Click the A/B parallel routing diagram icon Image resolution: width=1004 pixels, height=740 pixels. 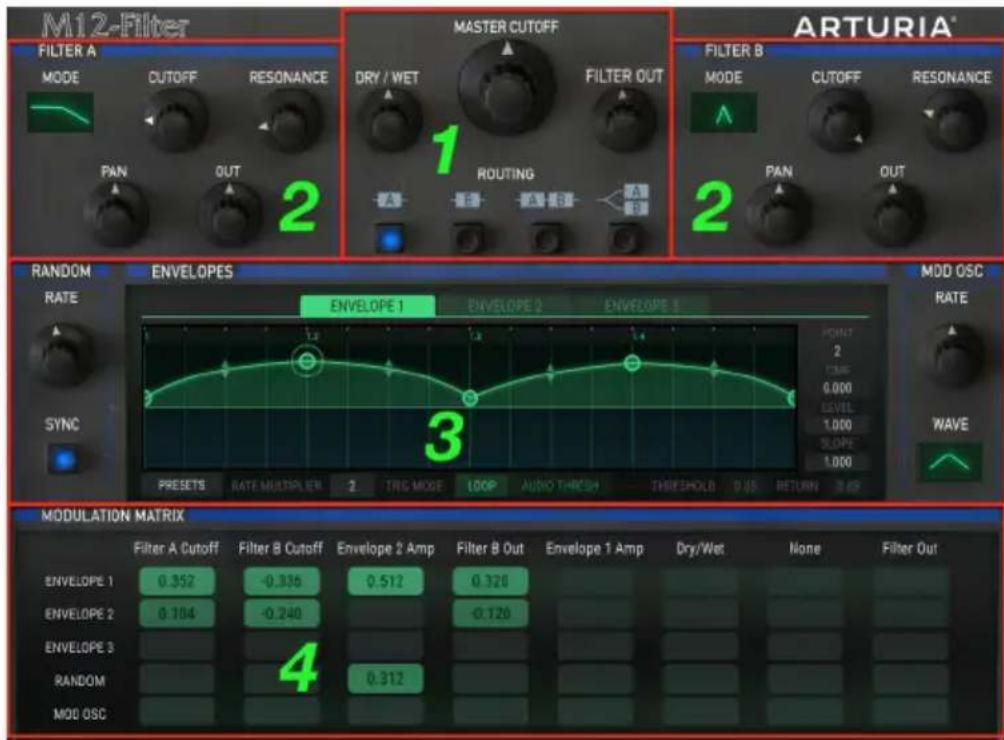[624, 200]
